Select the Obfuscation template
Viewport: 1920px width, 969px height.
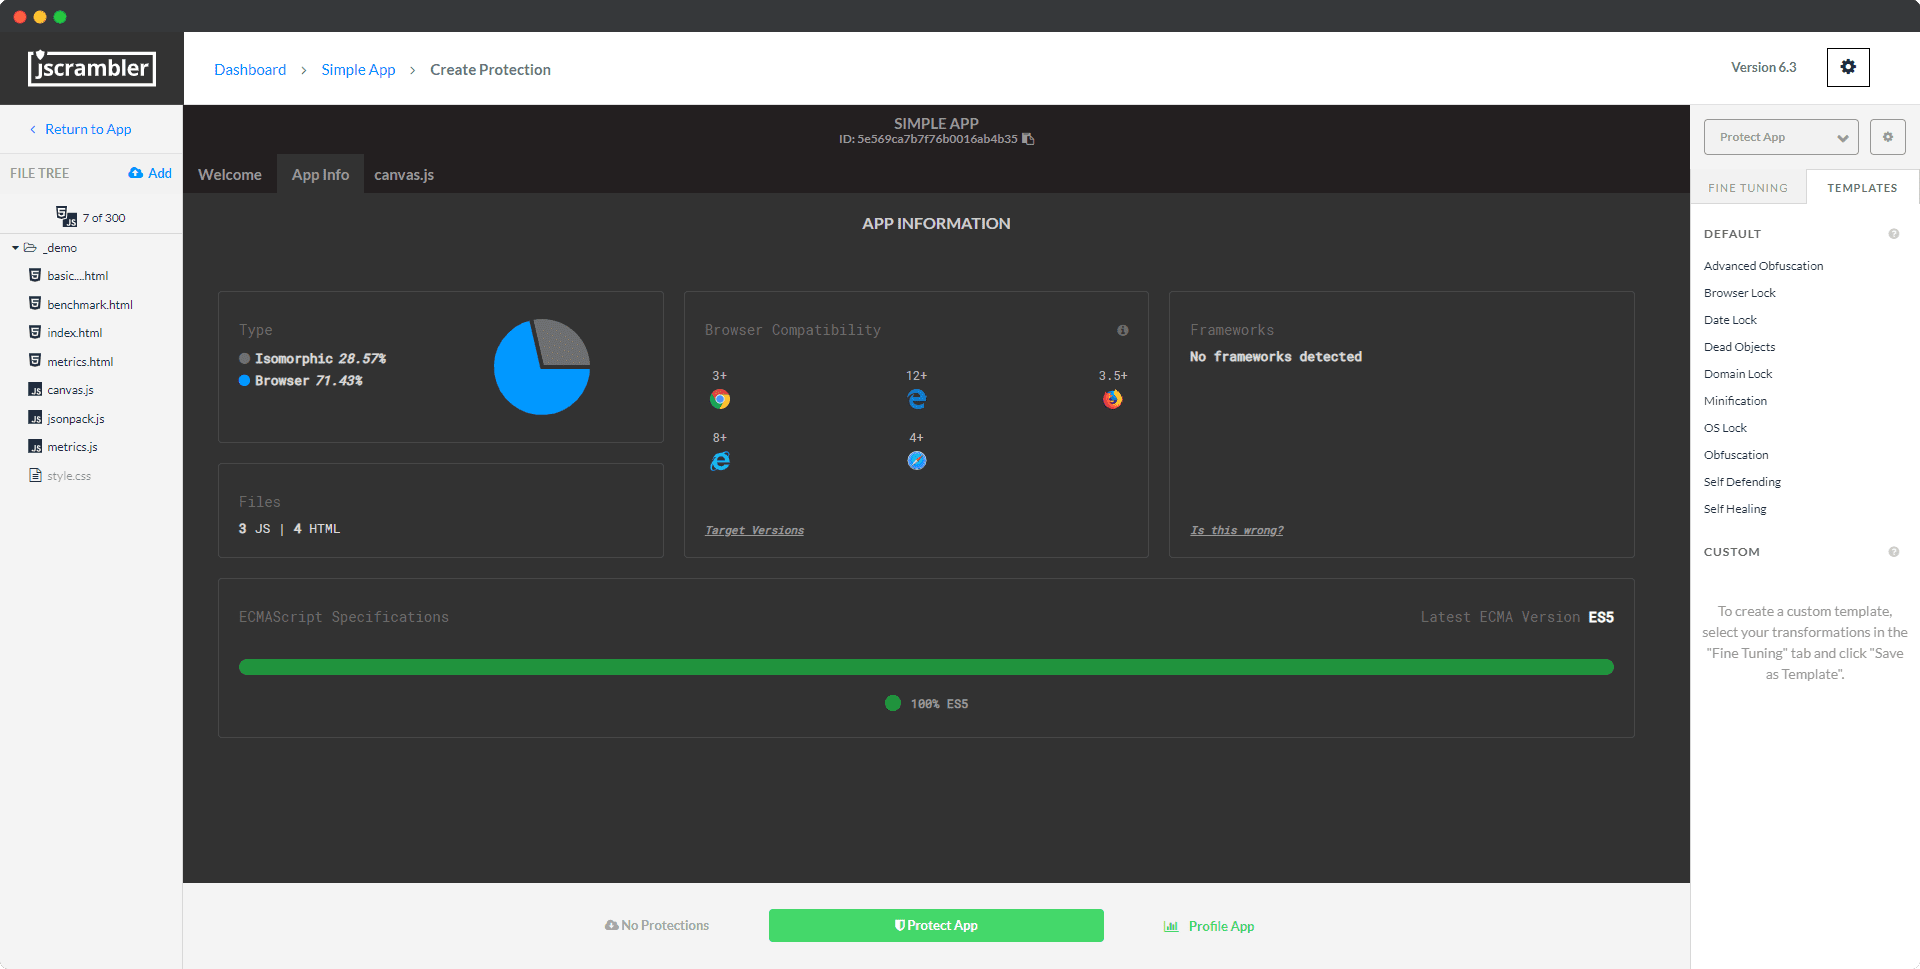click(x=1736, y=455)
